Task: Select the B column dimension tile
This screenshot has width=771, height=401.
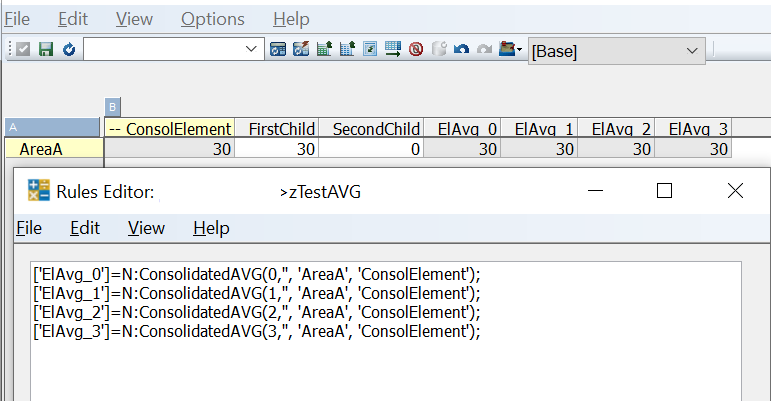Action: [x=113, y=107]
